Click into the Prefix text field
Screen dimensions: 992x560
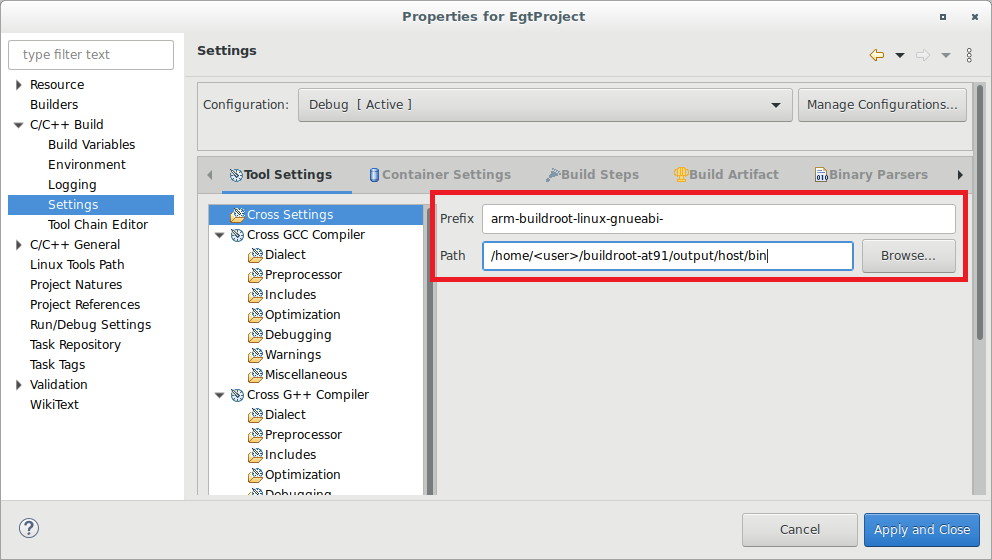tap(717, 219)
